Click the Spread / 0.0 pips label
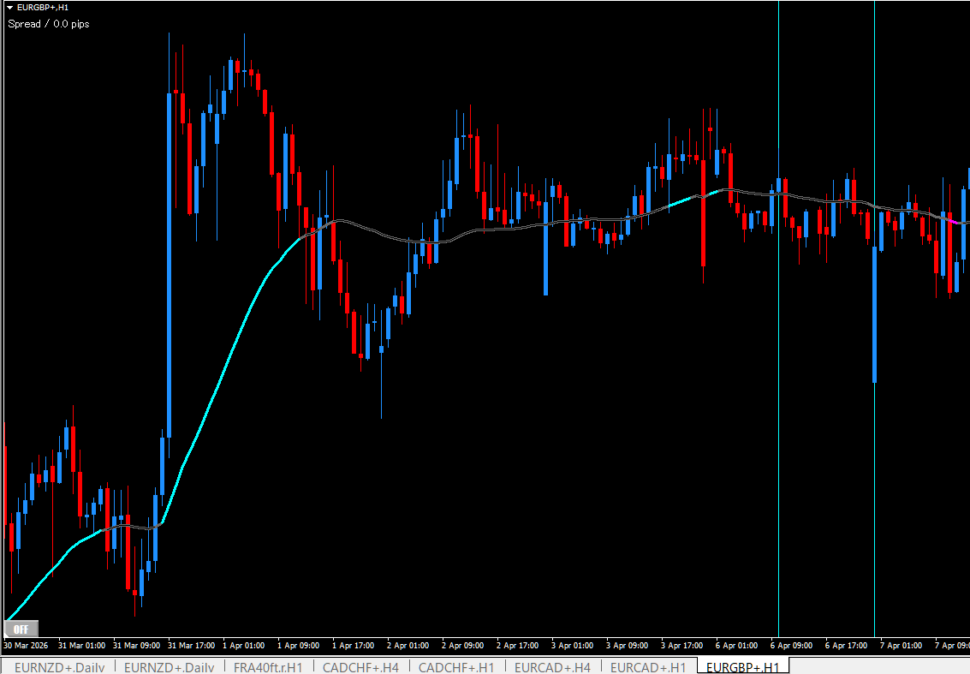Image resolution: width=970 pixels, height=674 pixels. [x=48, y=24]
